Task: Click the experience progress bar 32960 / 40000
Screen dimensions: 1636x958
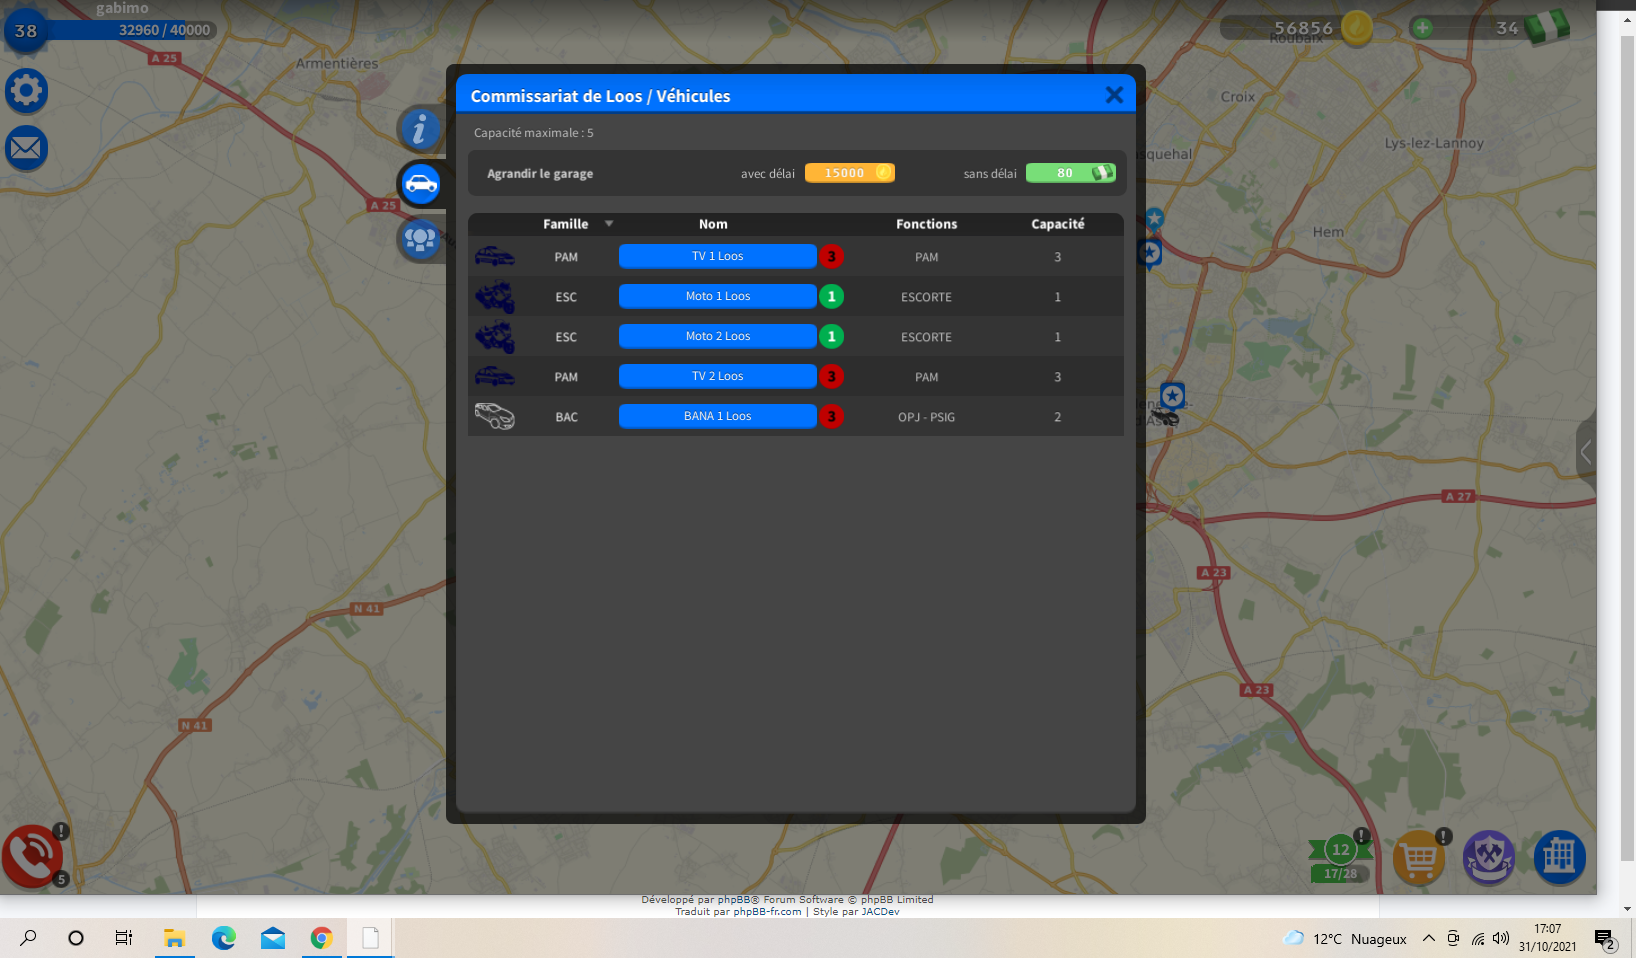Action: (x=130, y=30)
